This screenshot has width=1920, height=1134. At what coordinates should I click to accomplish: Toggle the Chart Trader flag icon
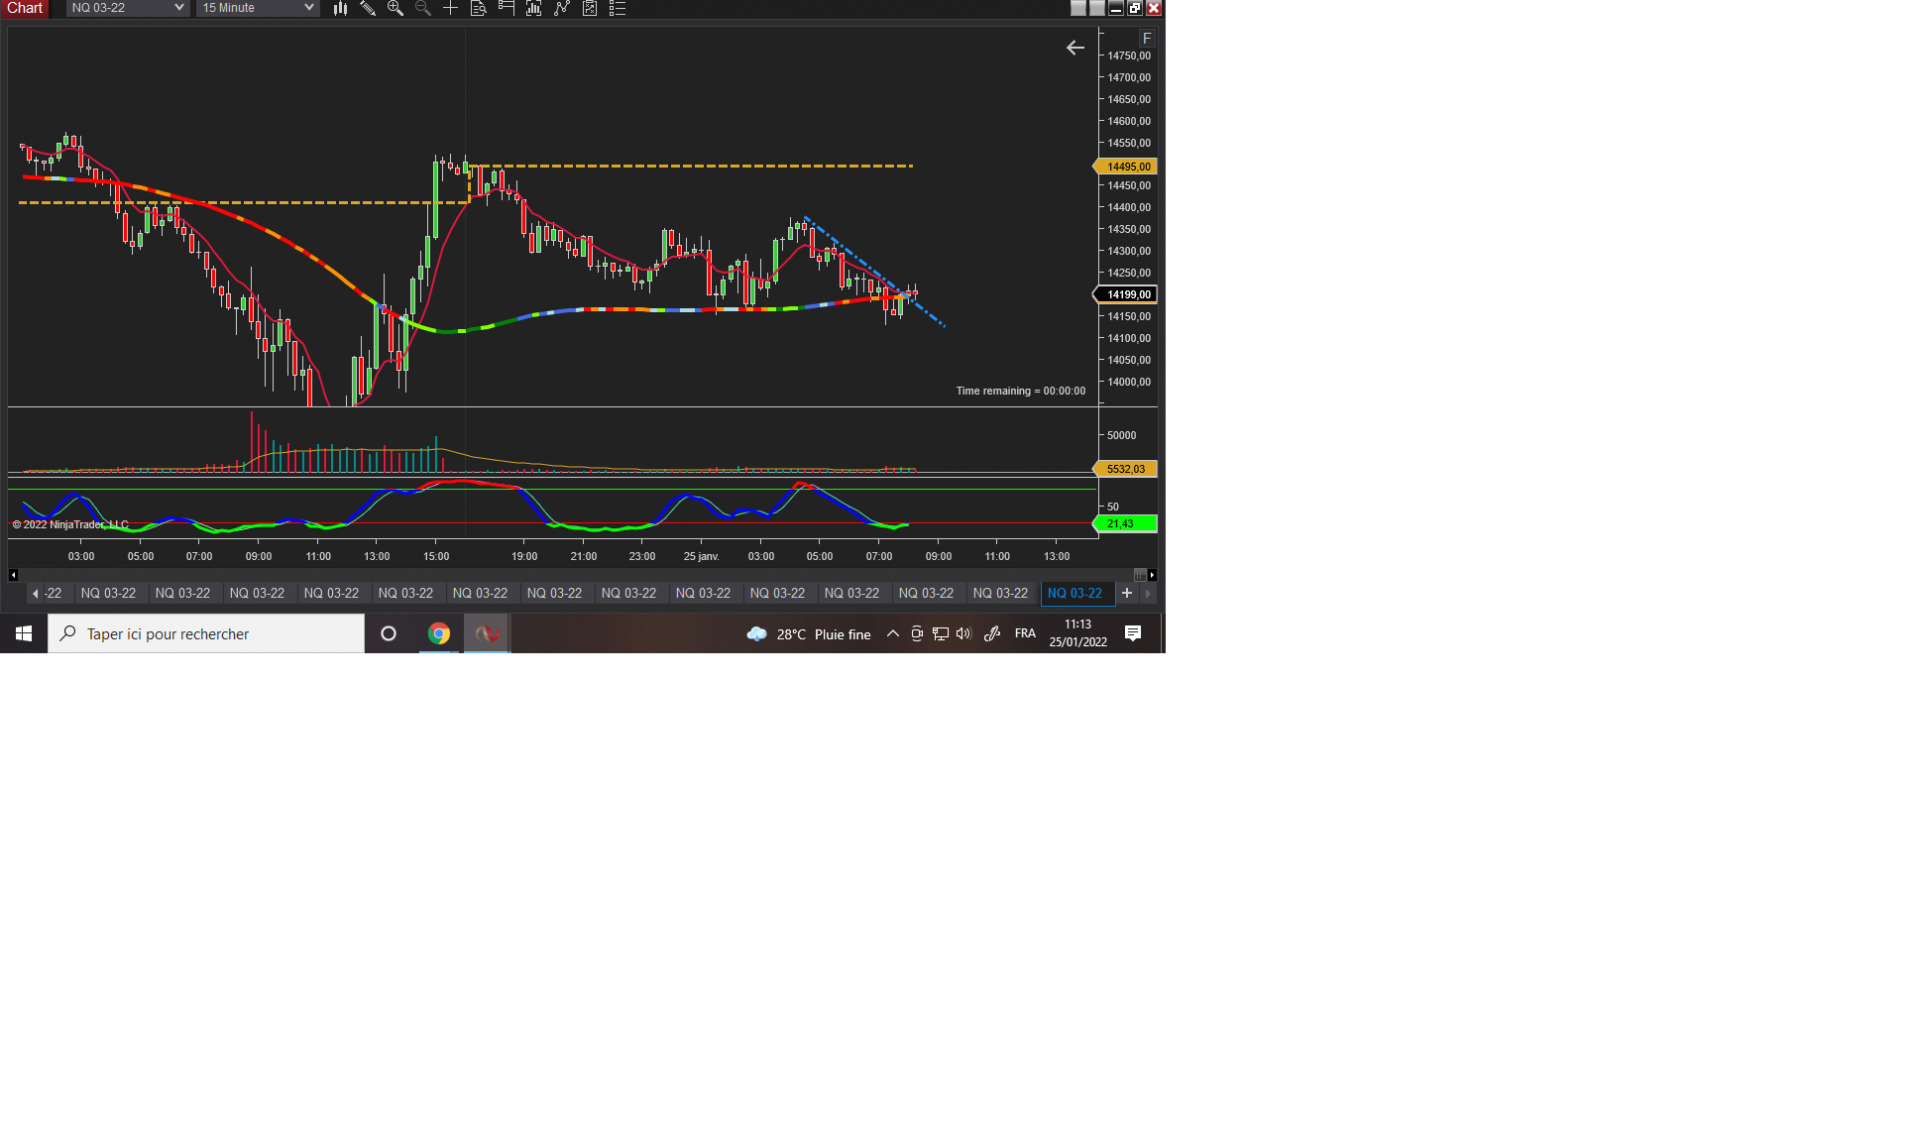[x=506, y=8]
